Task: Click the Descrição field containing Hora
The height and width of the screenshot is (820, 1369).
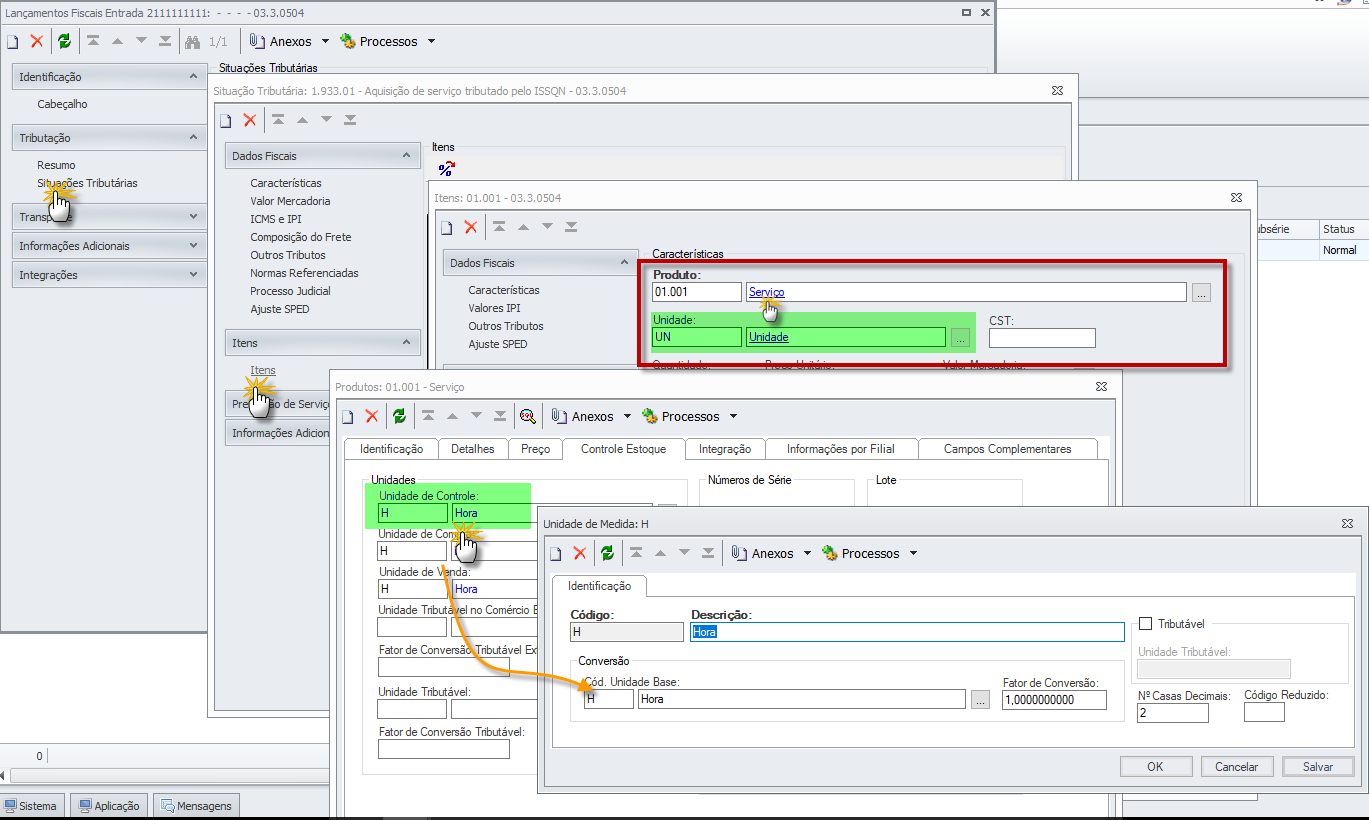Action: coord(907,632)
